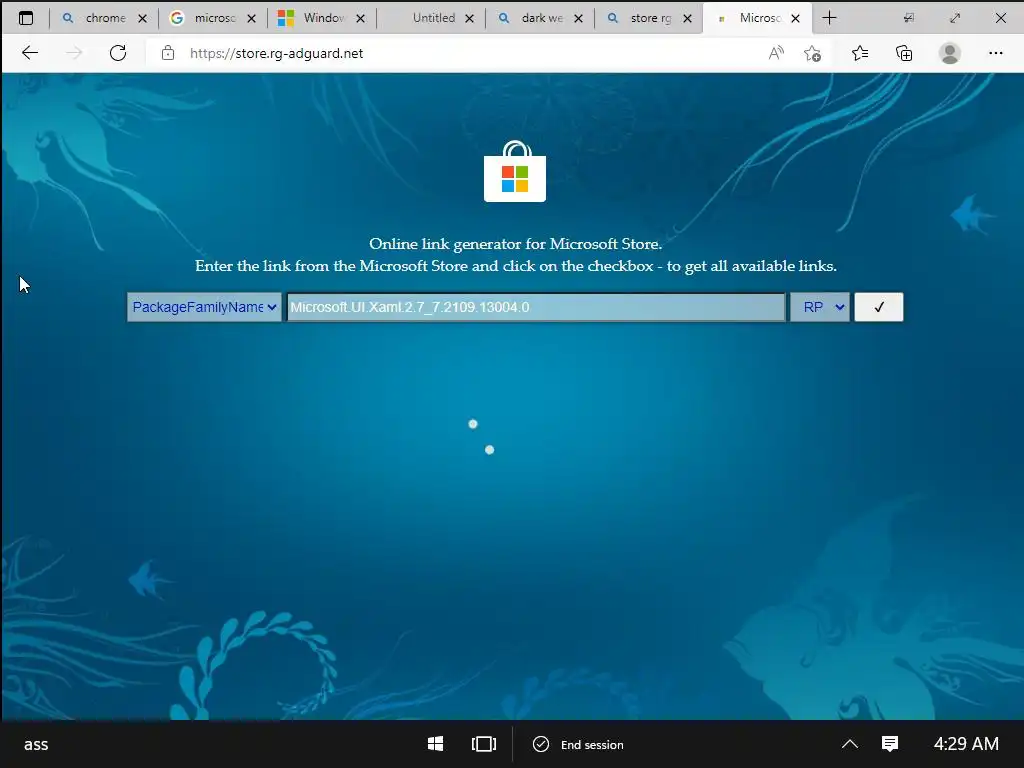Add this page to favorites
1024x768 pixels.
(812, 53)
